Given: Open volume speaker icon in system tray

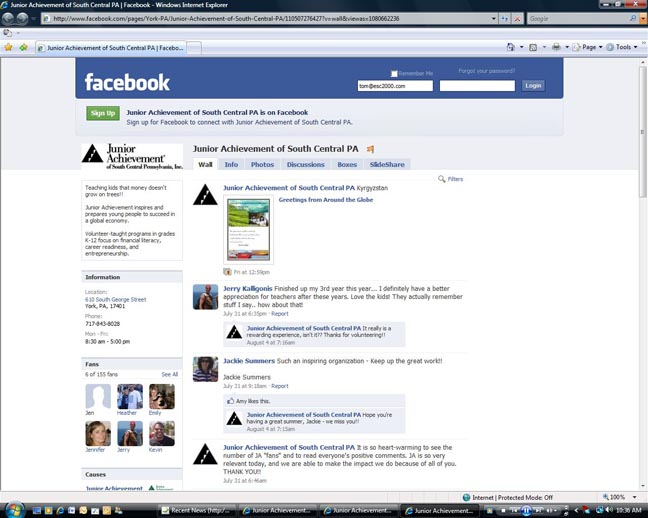Looking at the screenshot, I should (x=608, y=511).
